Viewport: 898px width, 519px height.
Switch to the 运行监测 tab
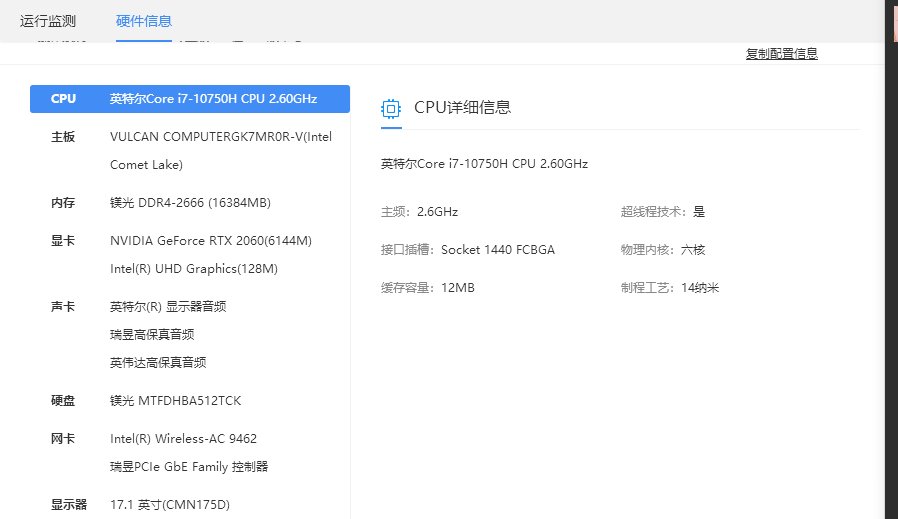pos(47,21)
